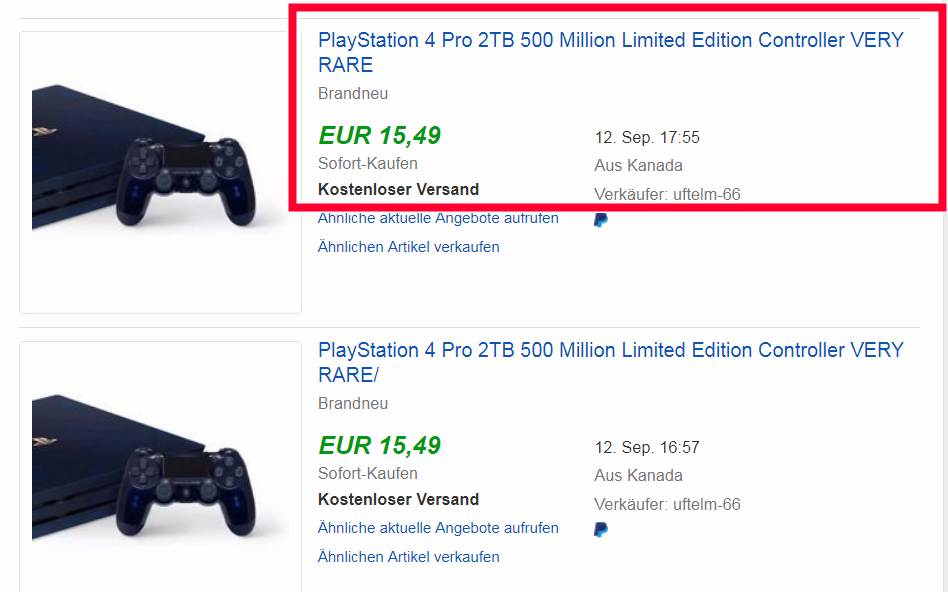948x592 pixels.
Task: Open the second listing's PlayStation 4 Pro thumbnail
Action: [x=160, y=482]
